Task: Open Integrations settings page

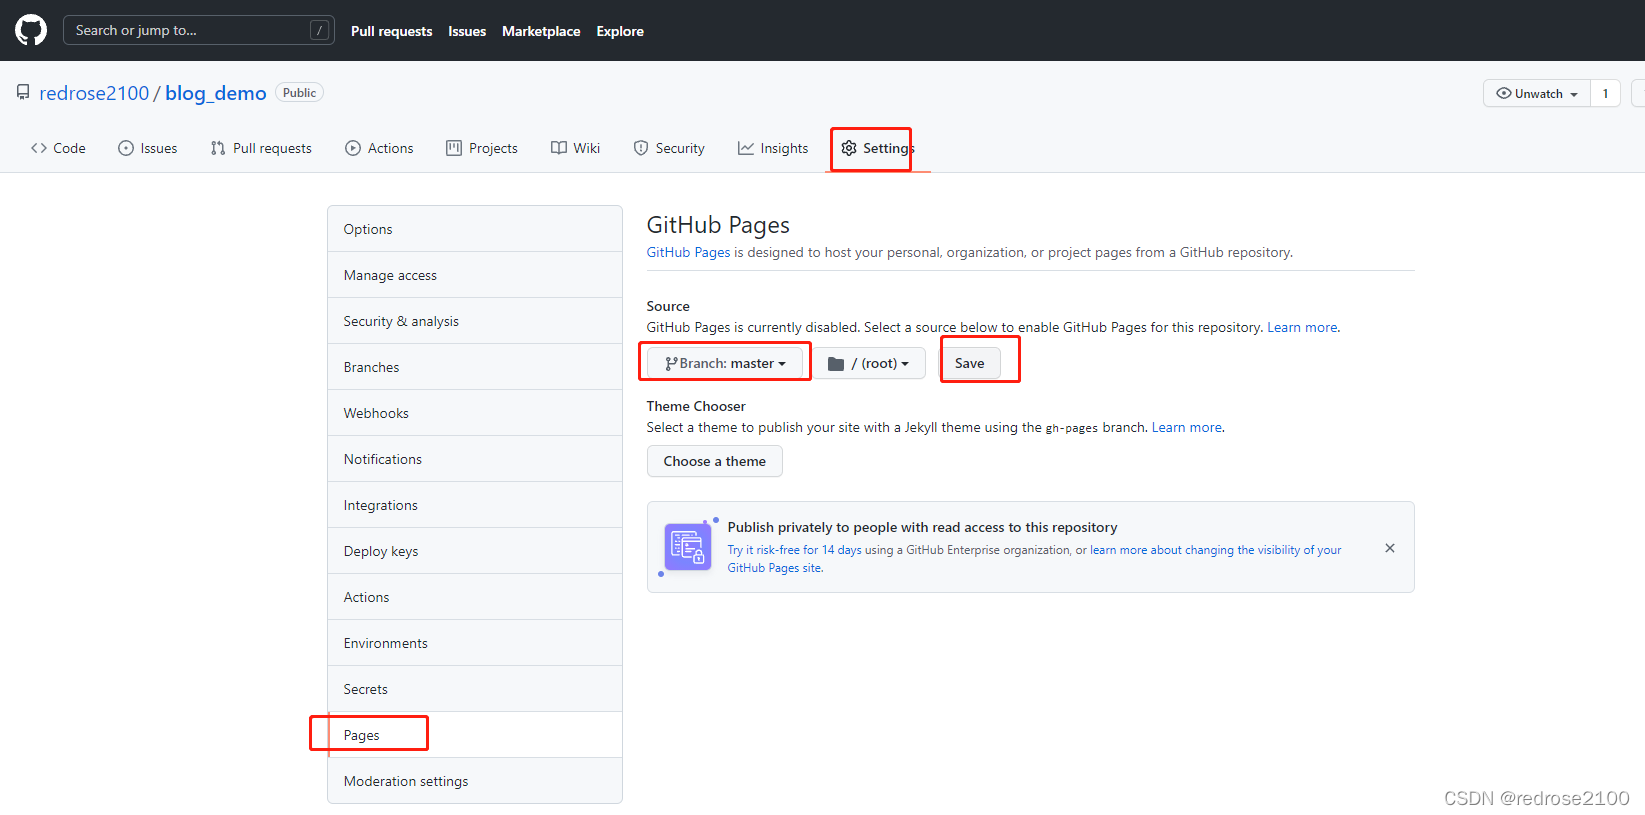Action: (475, 505)
